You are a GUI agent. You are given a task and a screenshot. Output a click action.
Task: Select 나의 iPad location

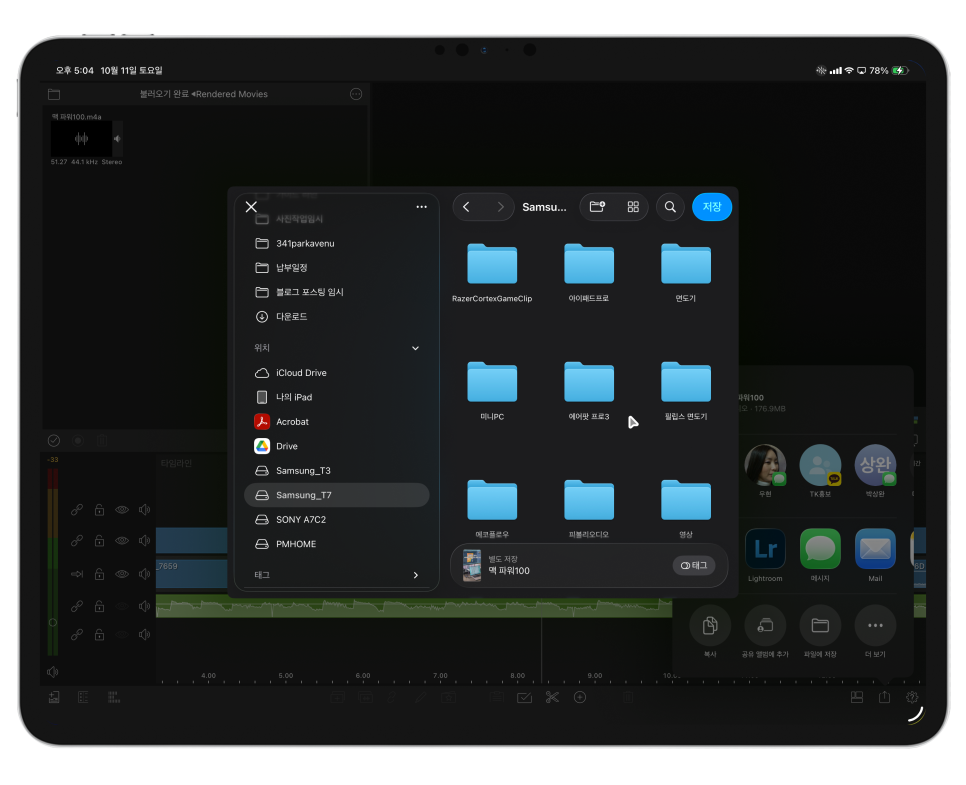pos(336,397)
